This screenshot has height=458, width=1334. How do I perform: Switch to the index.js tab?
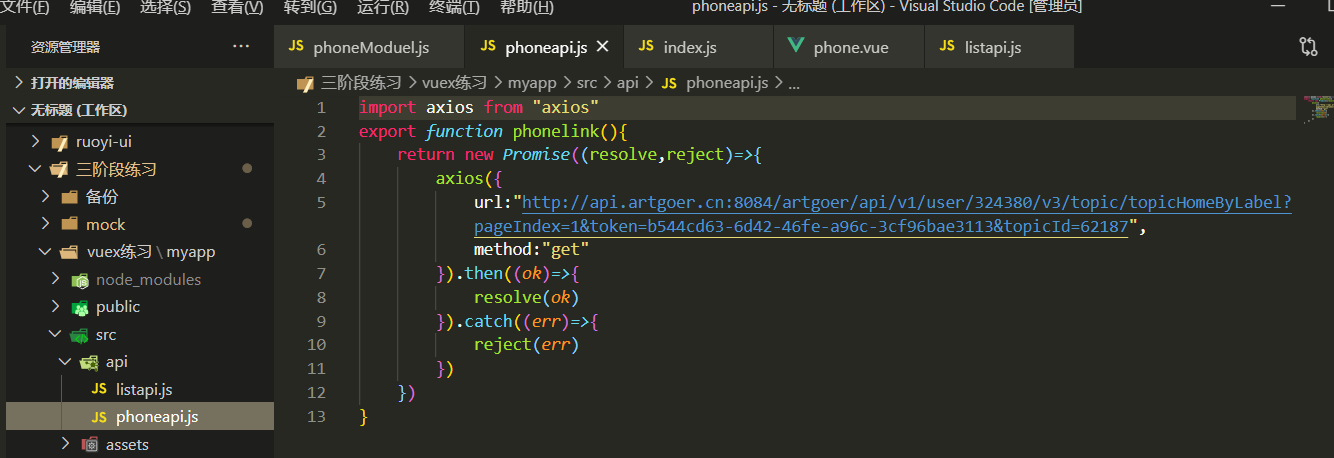click(x=698, y=47)
